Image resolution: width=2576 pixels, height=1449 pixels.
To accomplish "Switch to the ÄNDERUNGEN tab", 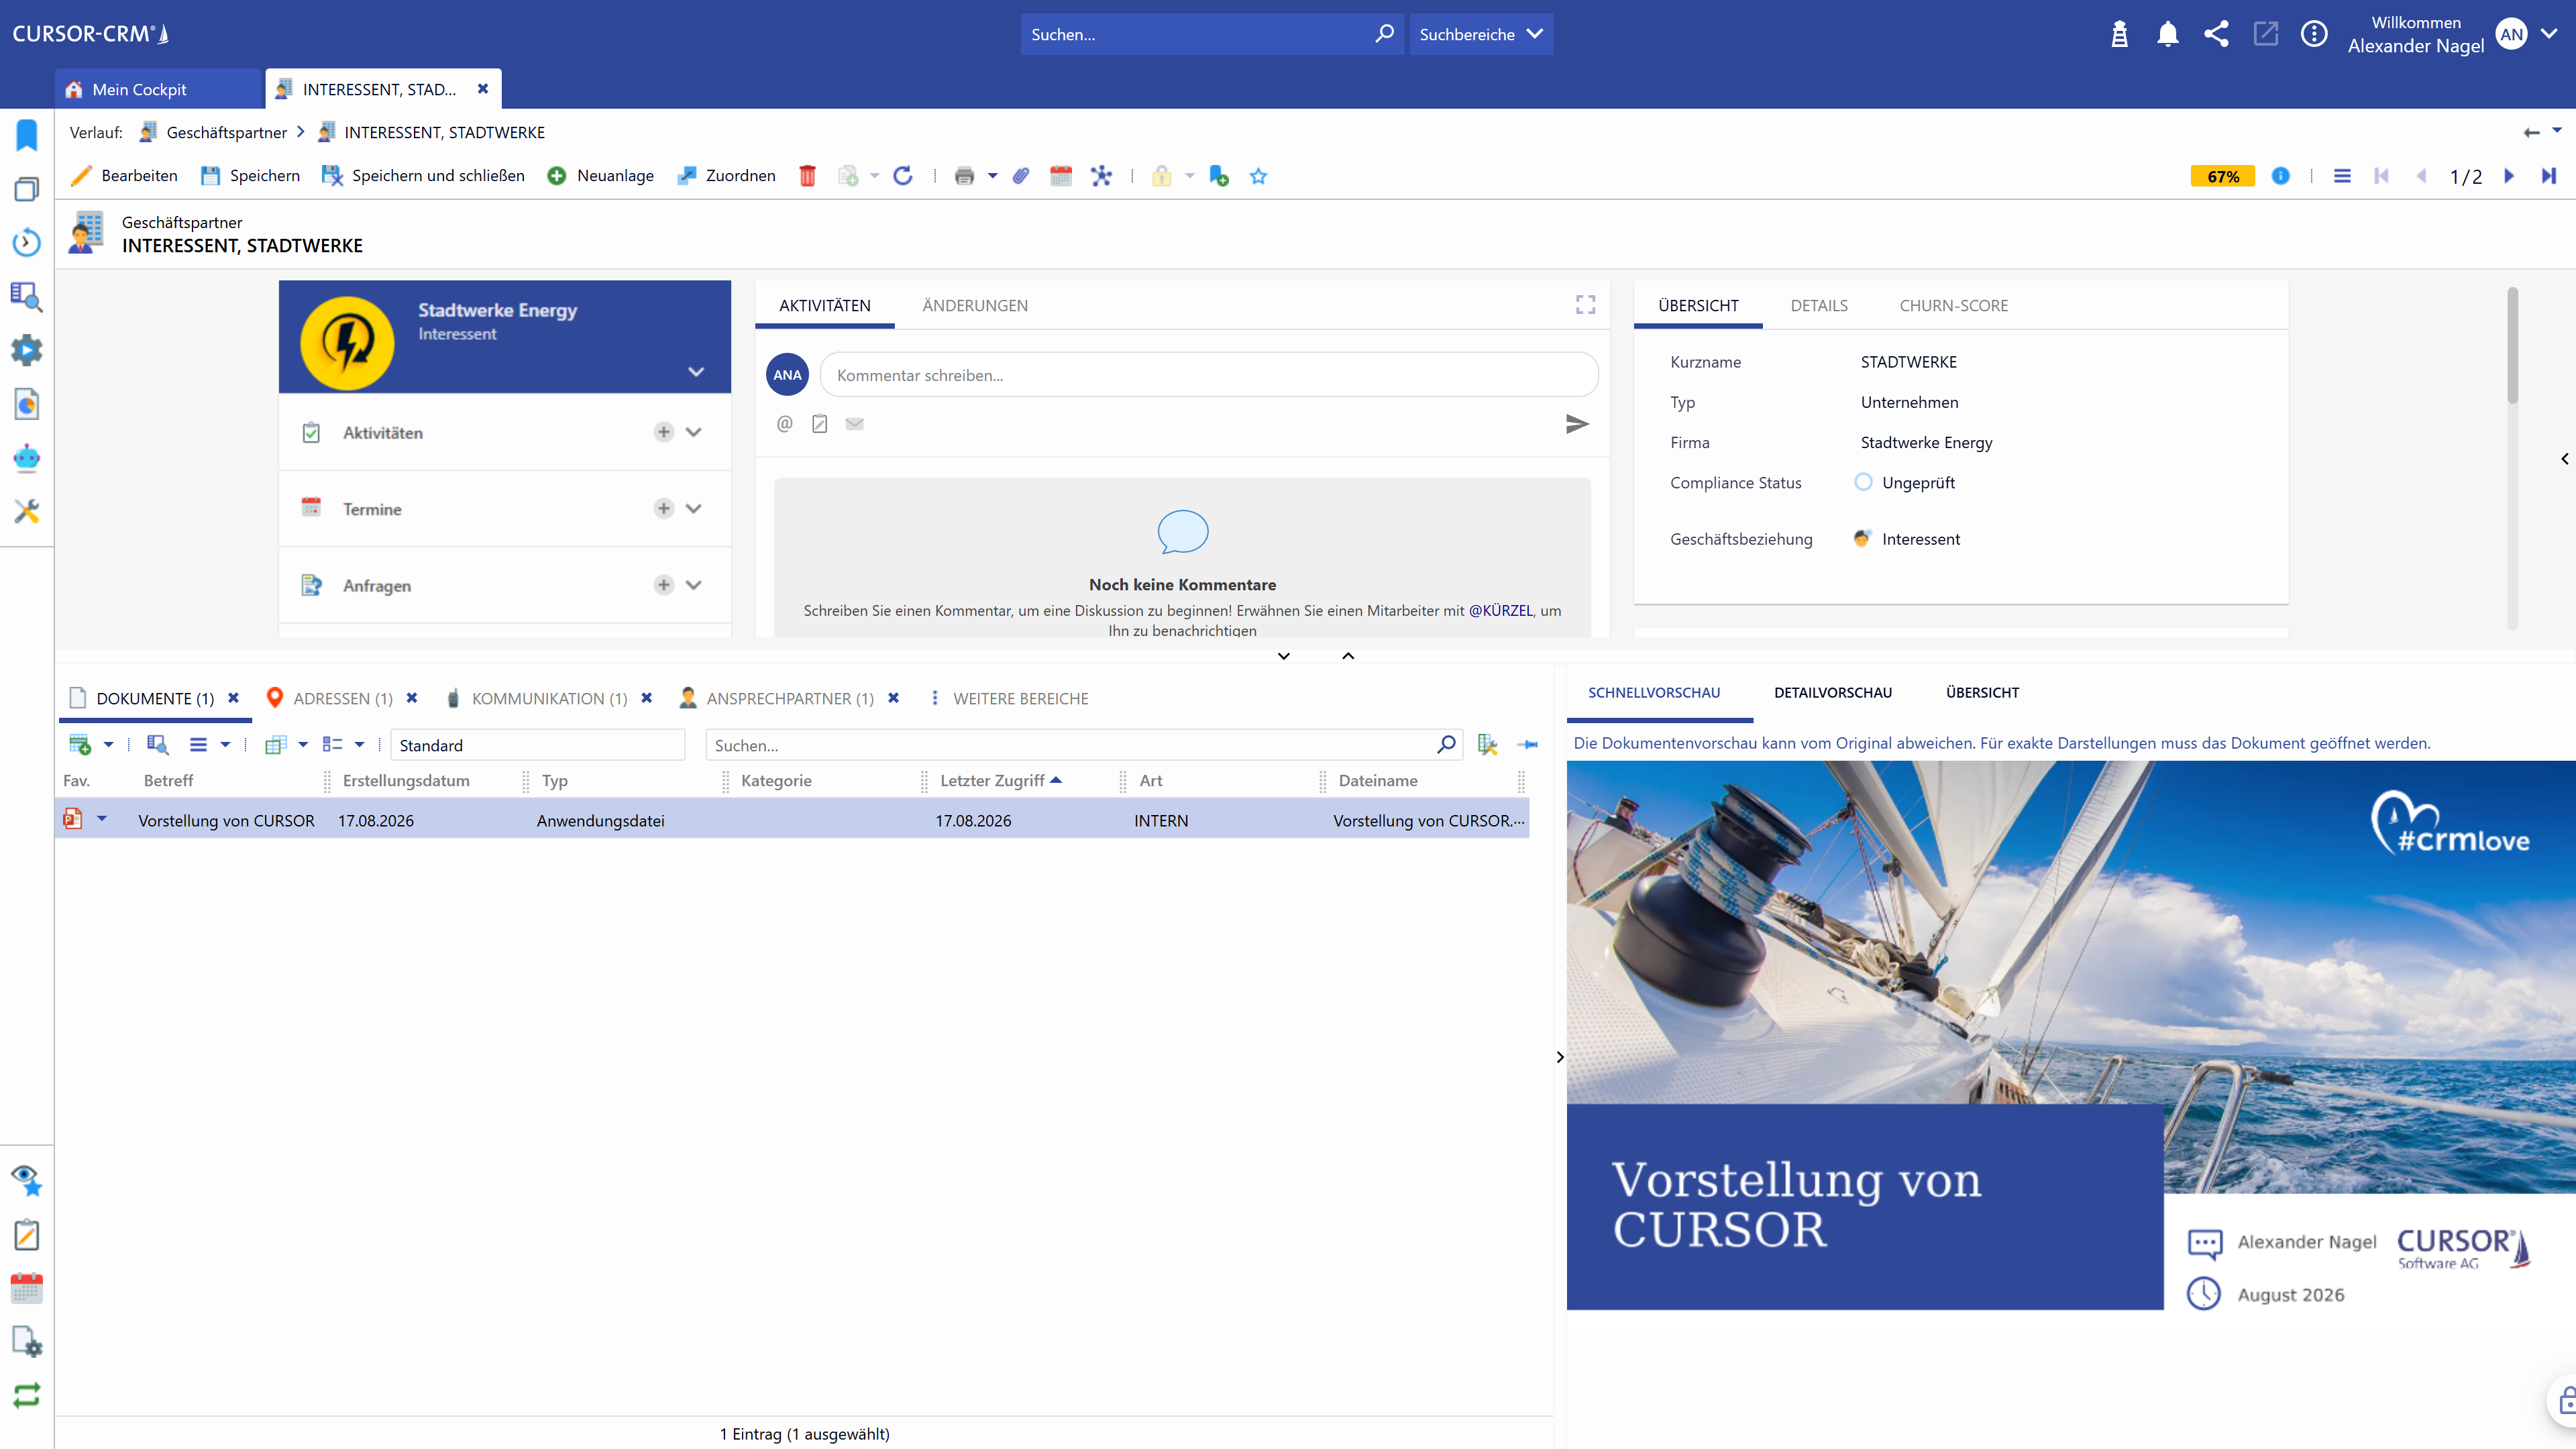I will (975, 306).
